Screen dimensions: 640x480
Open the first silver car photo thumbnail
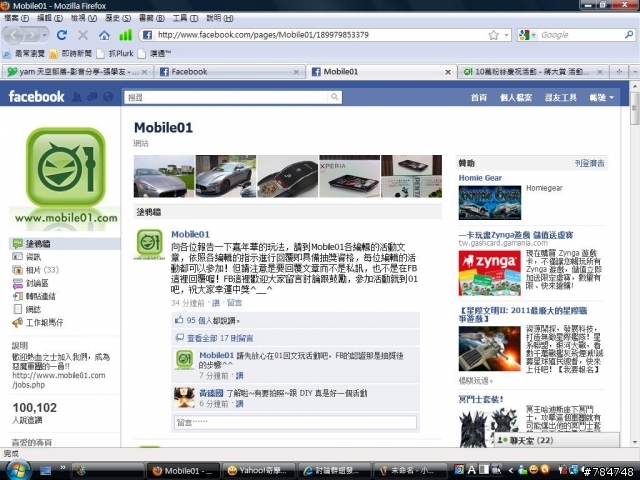164,176
